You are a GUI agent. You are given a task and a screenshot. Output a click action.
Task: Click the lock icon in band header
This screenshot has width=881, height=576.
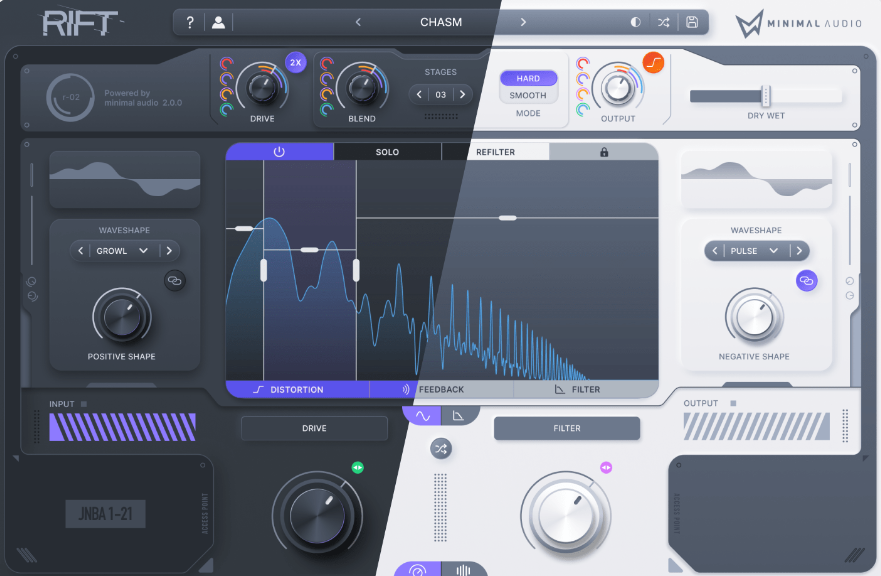[x=604, y=152]
